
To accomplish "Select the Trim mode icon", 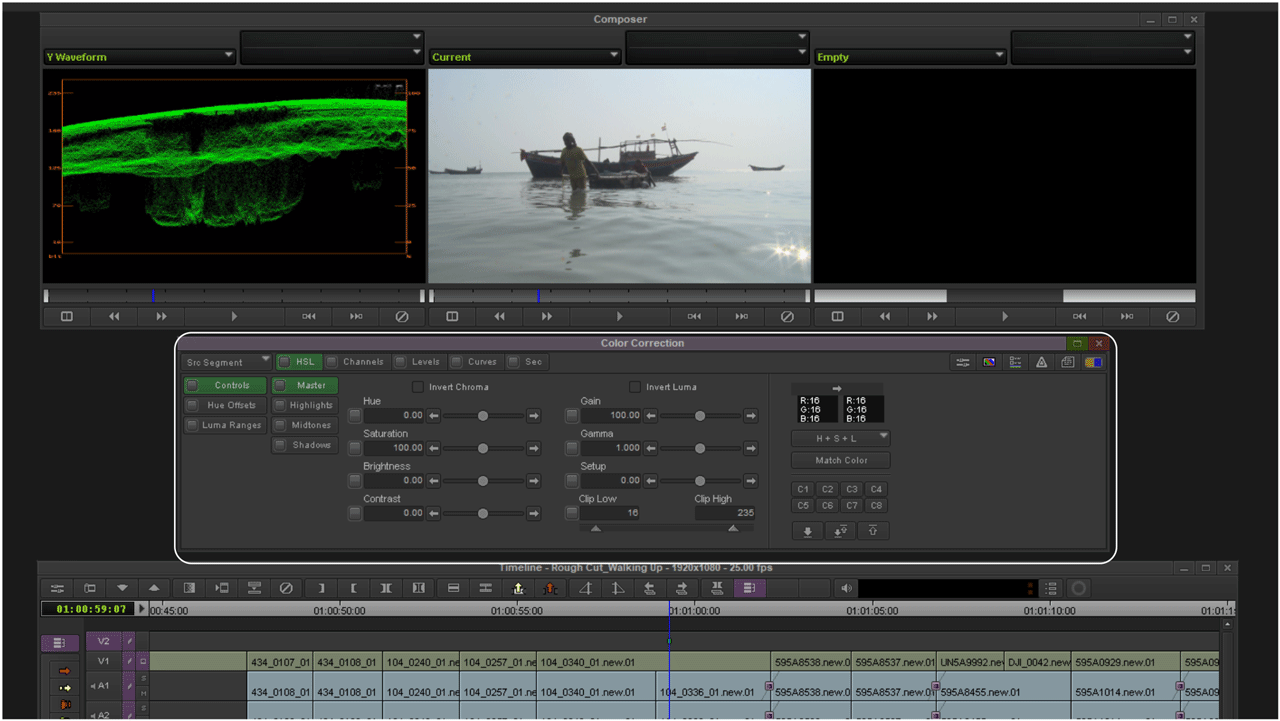I will (x=717, y=588).
